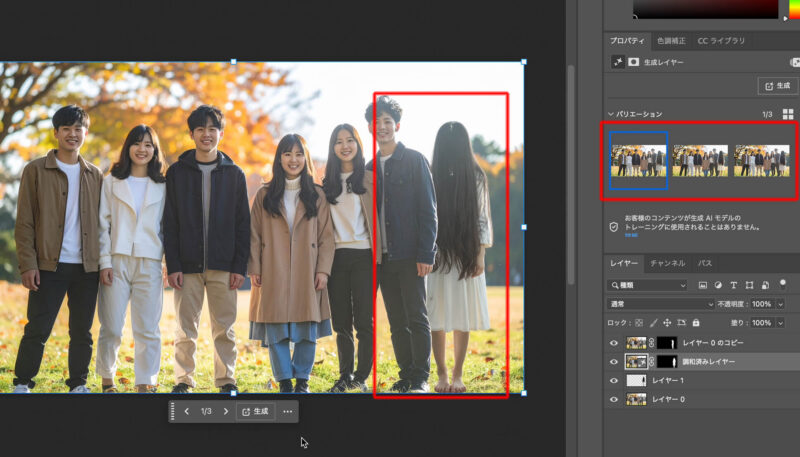Screen dimensions: 800x457
Task: Collapse the バリエーション section
Action: click(x=611, y=114)
